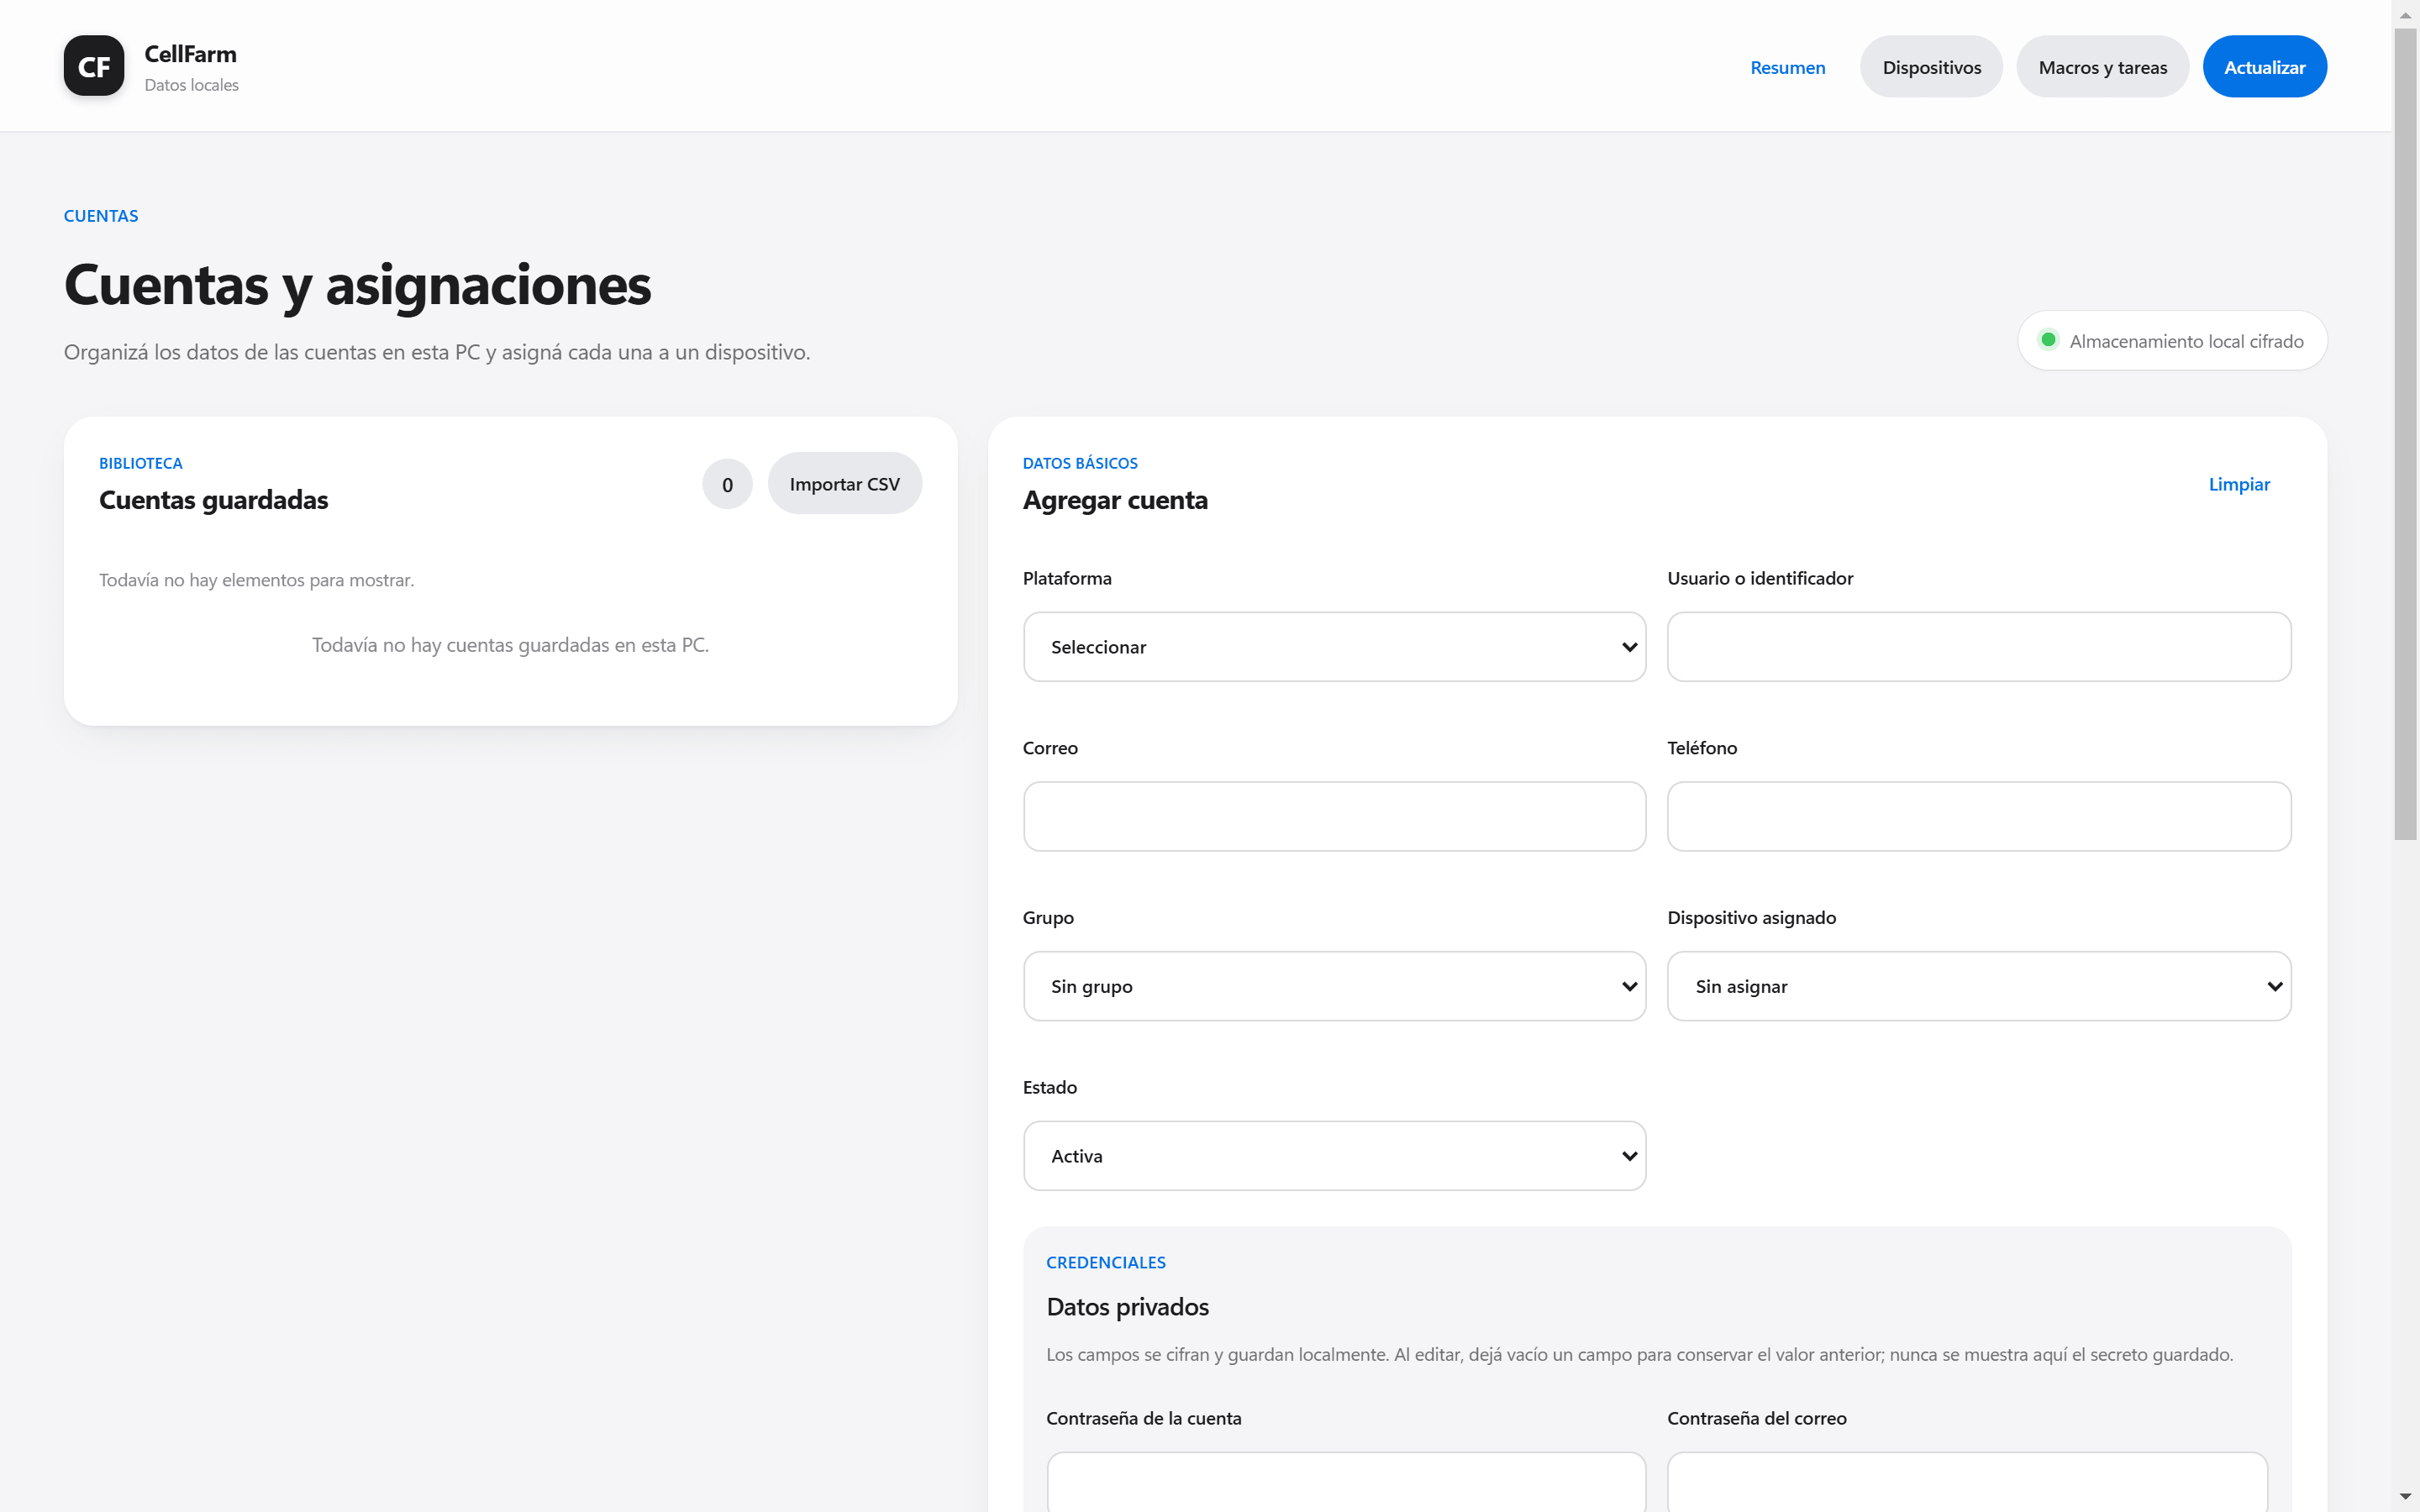Click the Agregar cuenta heading

tap(1115, 500)
